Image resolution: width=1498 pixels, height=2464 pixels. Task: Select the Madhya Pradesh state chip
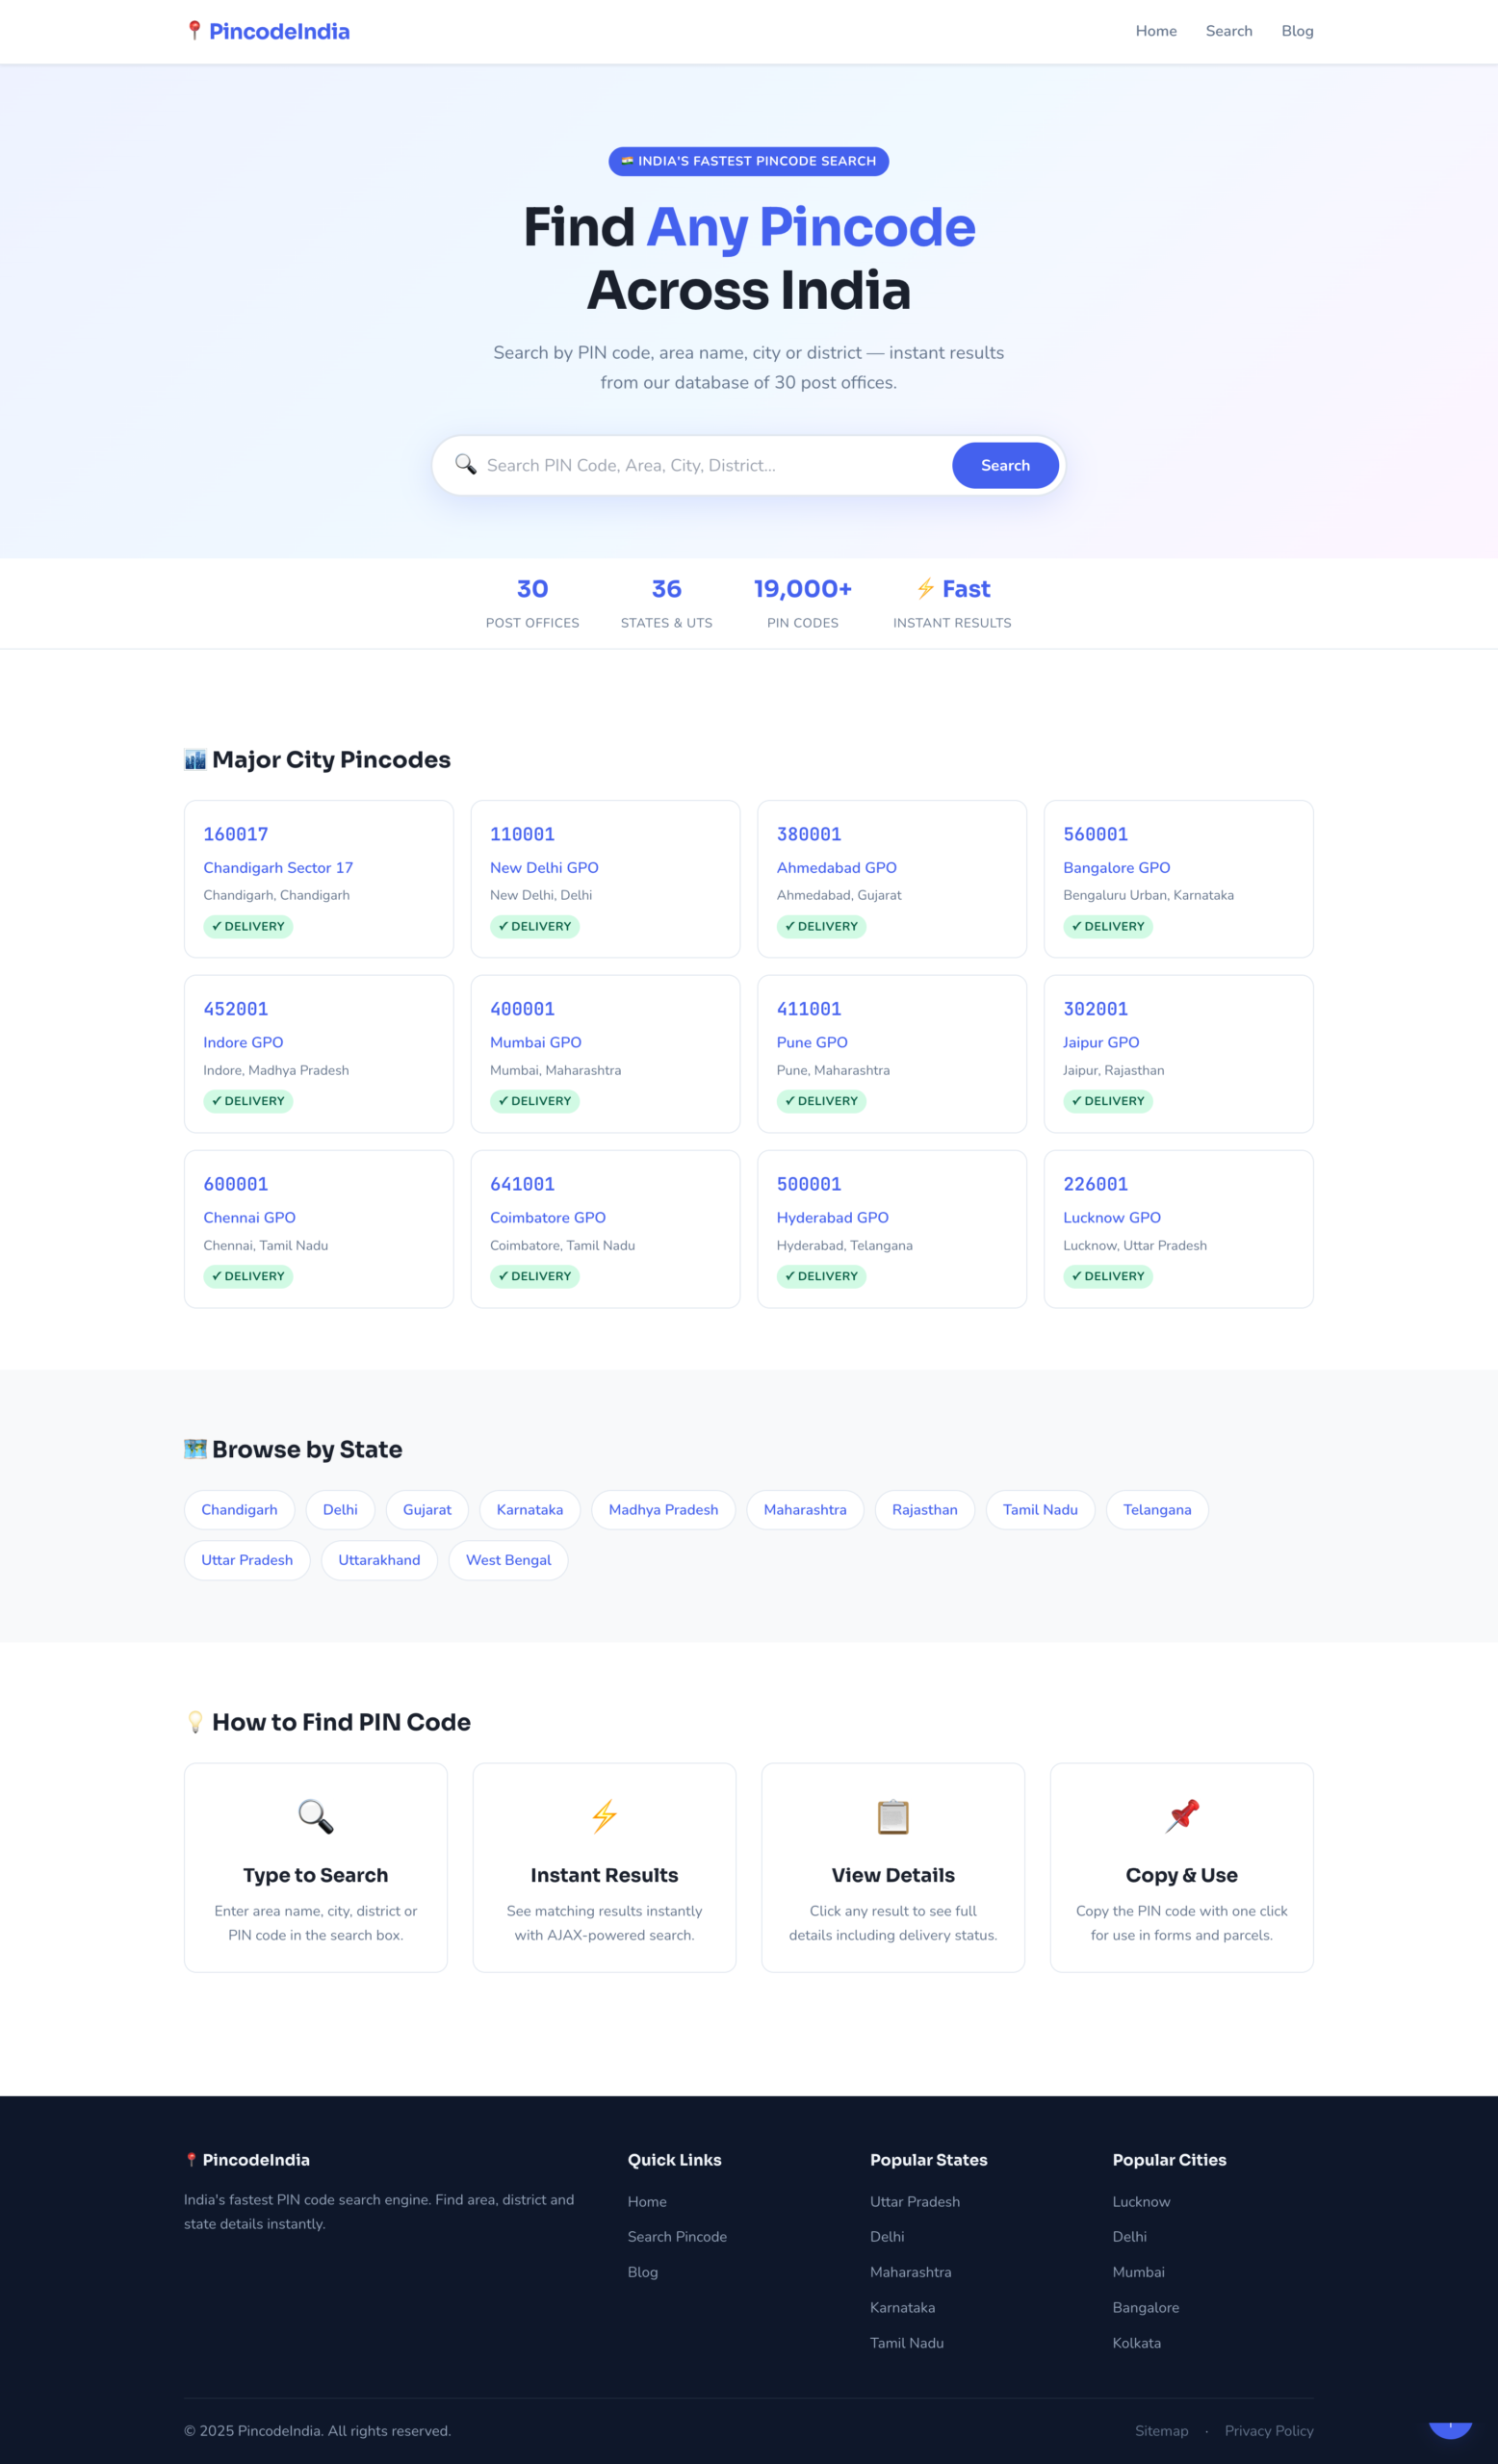pyautogui.click(x=663, y=1510)
